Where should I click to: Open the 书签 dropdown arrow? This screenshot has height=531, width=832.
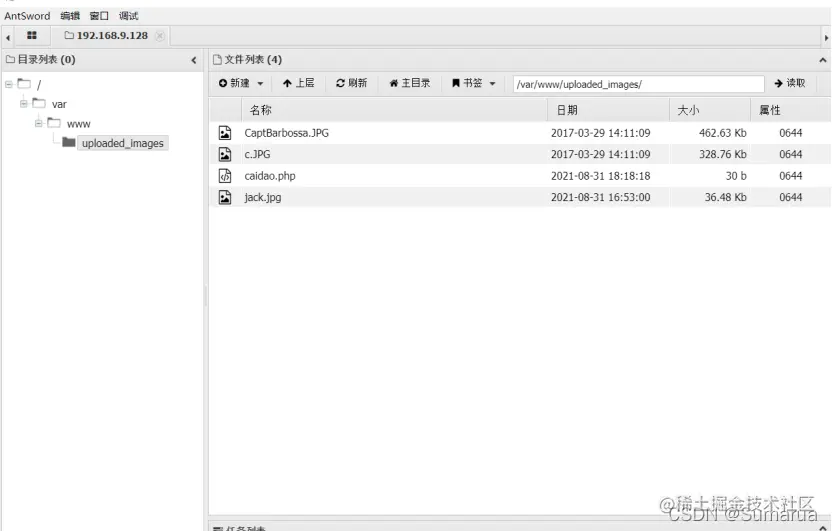tap(492, 83)
